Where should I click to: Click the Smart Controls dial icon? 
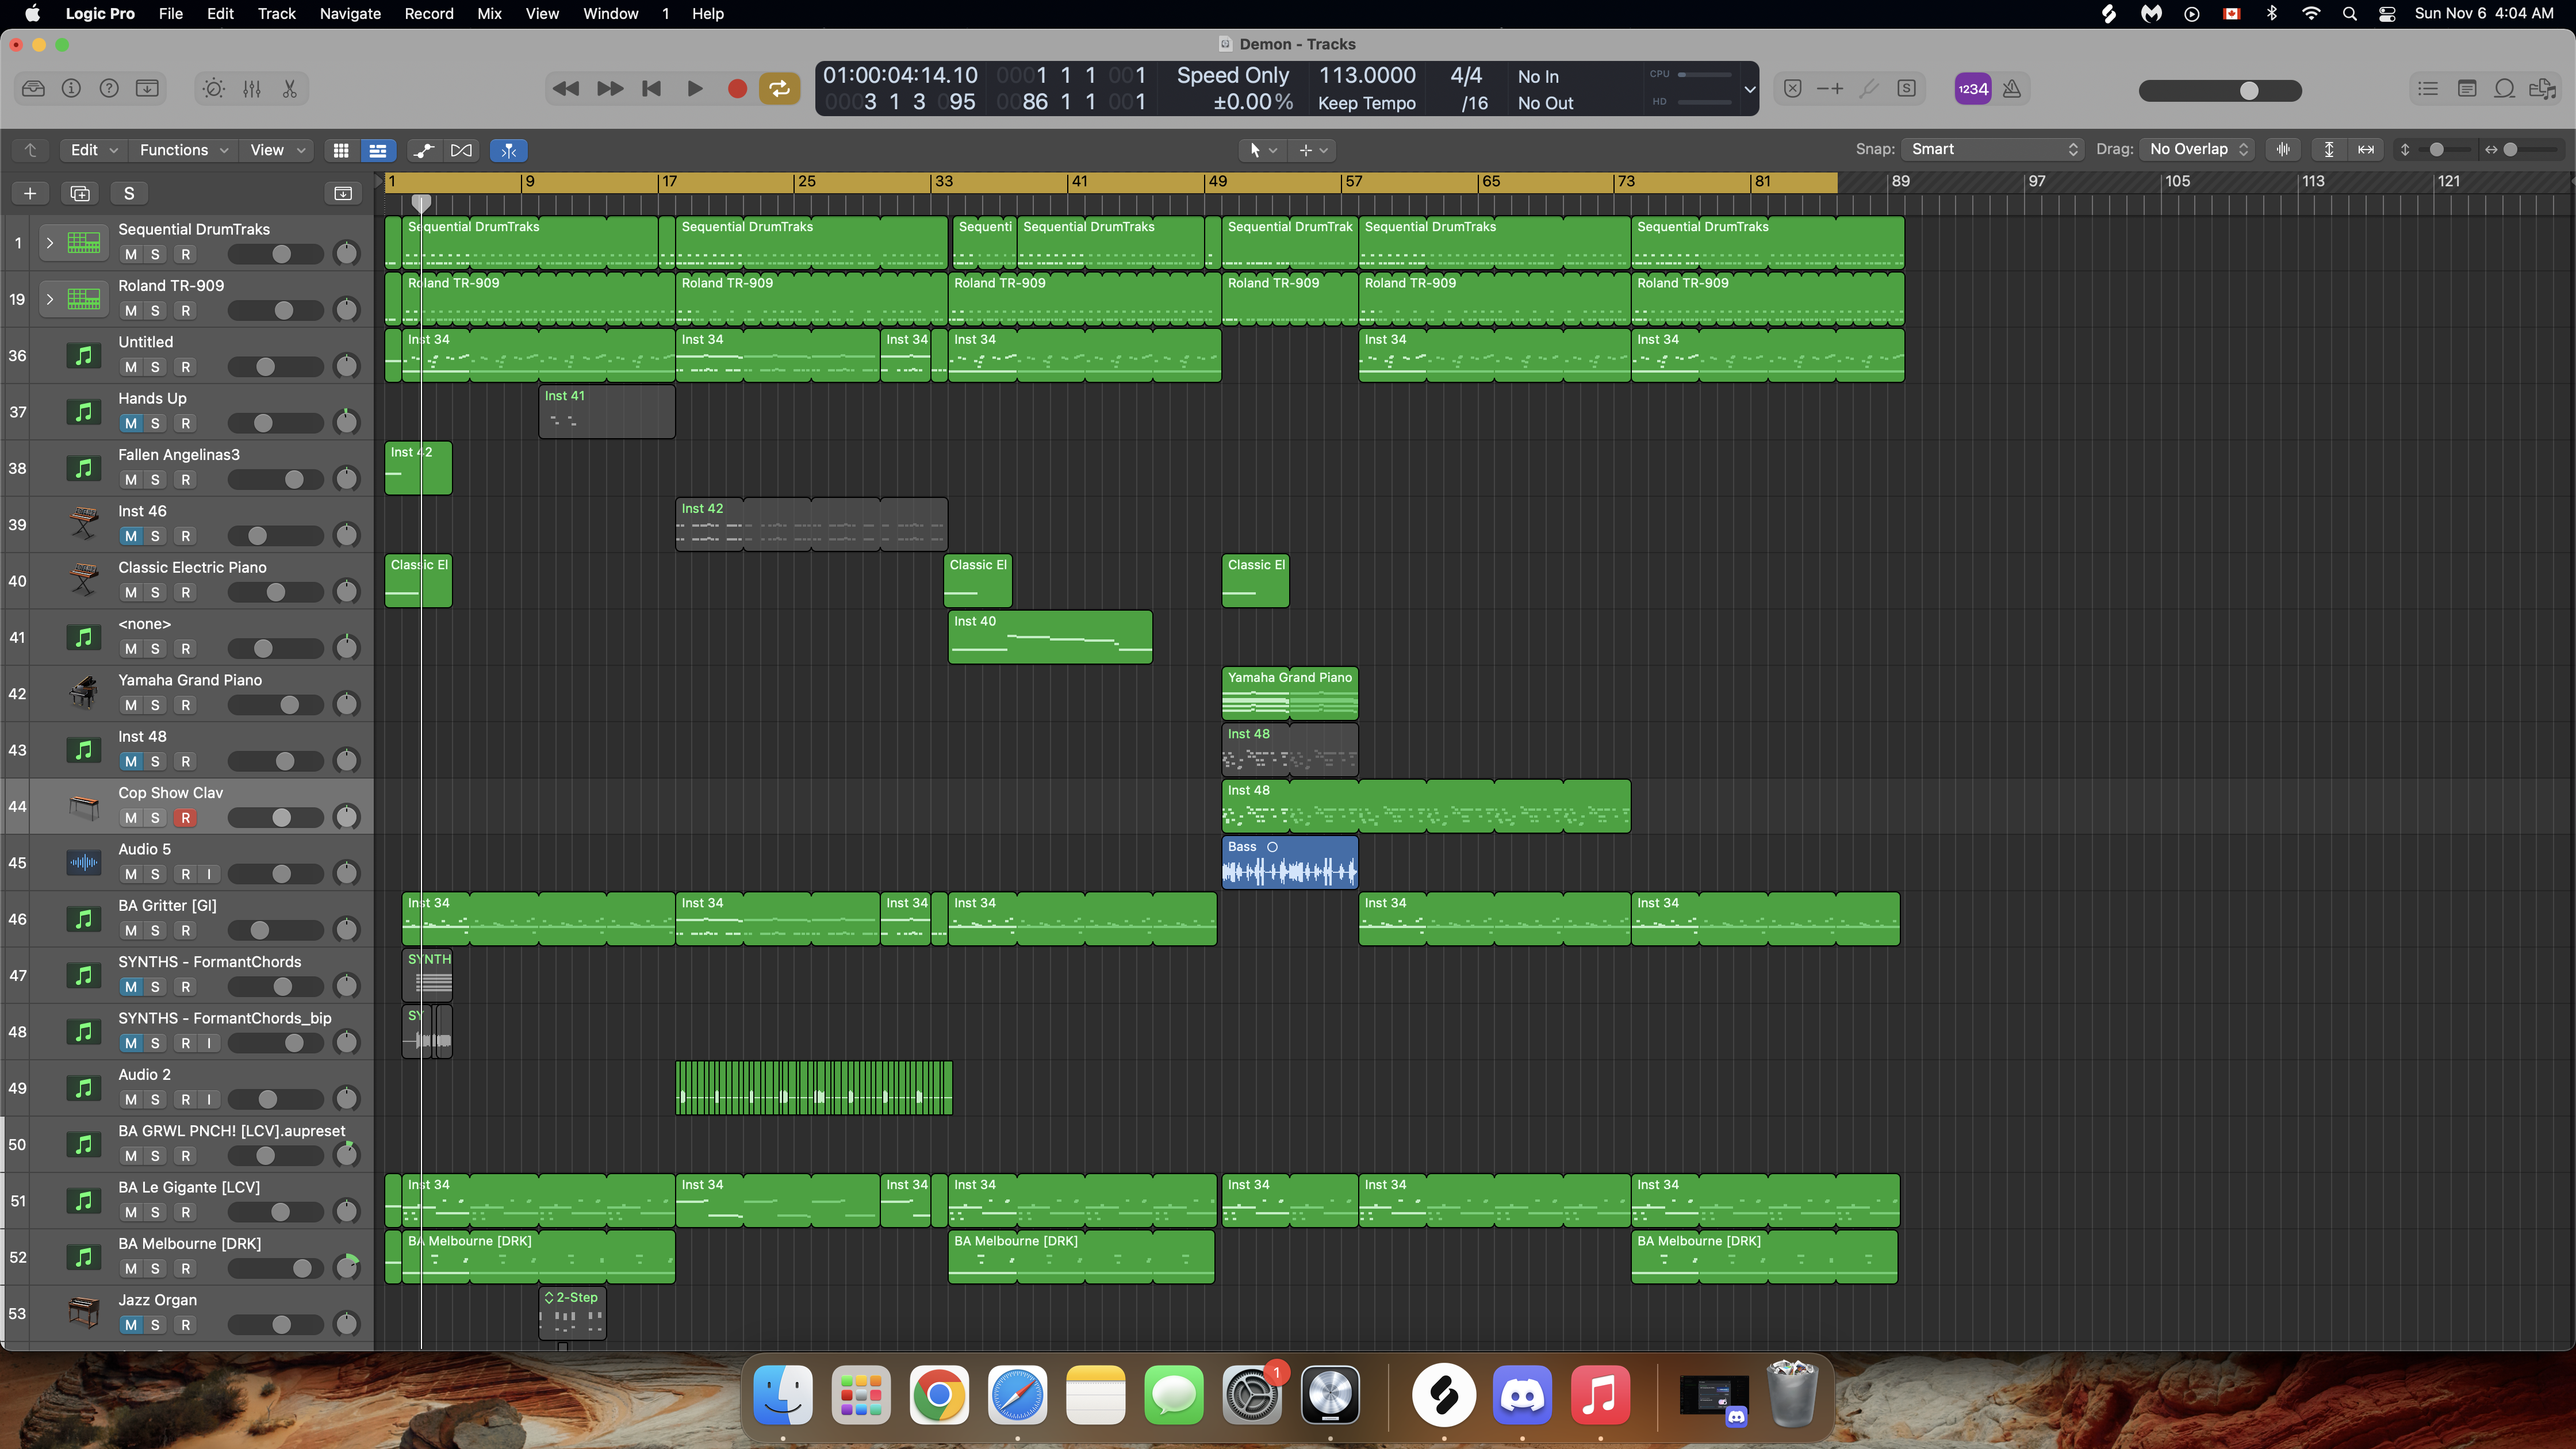coord(213,89)
